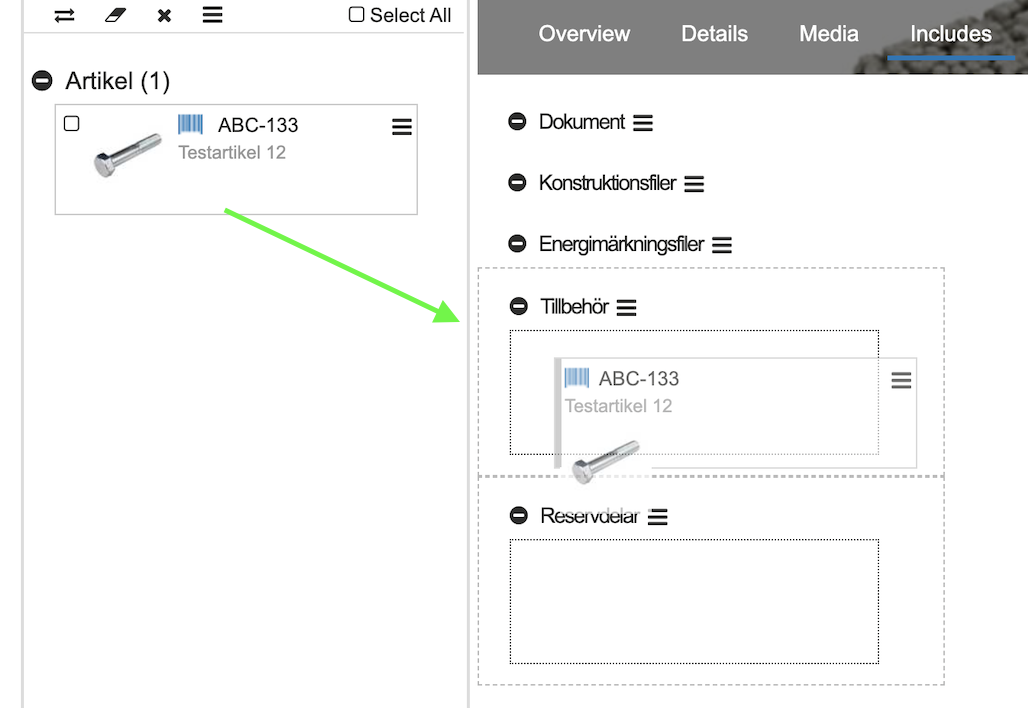Collapse the Artikel (1) group

[42, 81]
